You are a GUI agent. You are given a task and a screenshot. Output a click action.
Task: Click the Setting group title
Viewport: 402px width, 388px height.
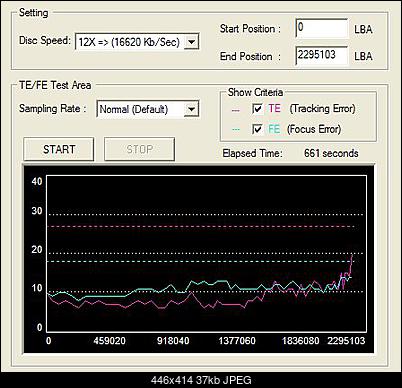33,13
